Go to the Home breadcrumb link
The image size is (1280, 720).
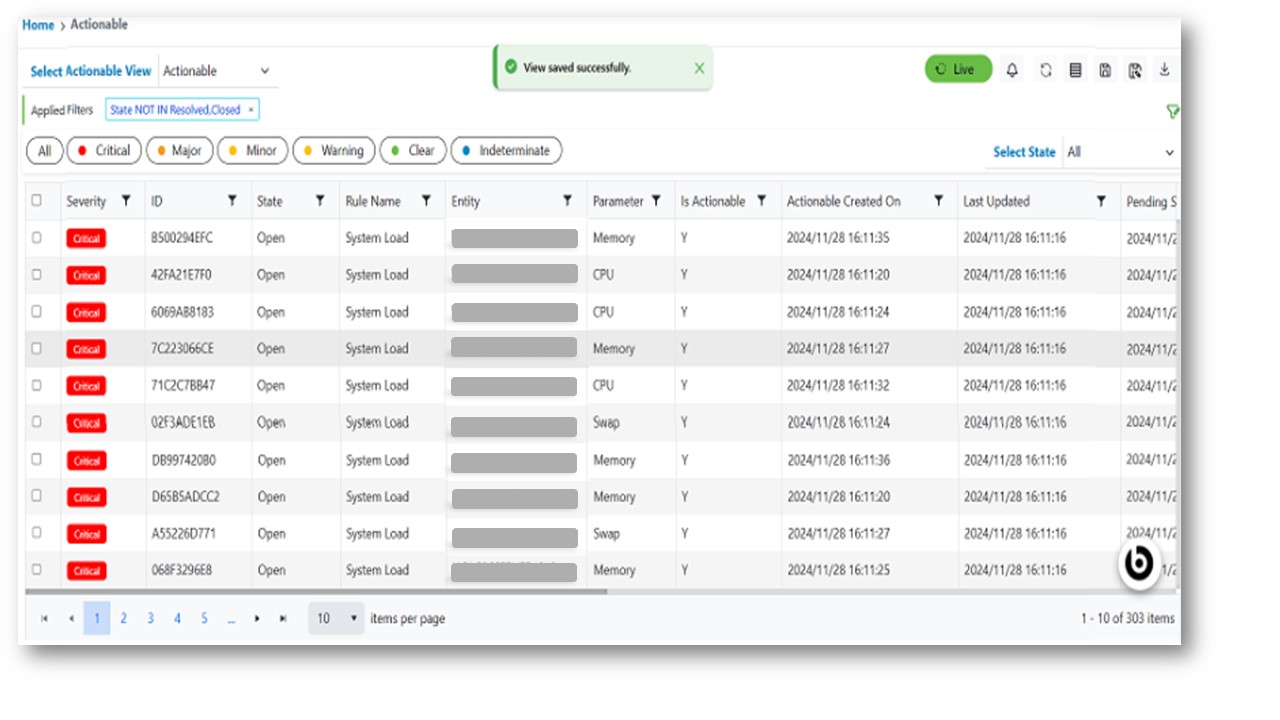point(38,25)
